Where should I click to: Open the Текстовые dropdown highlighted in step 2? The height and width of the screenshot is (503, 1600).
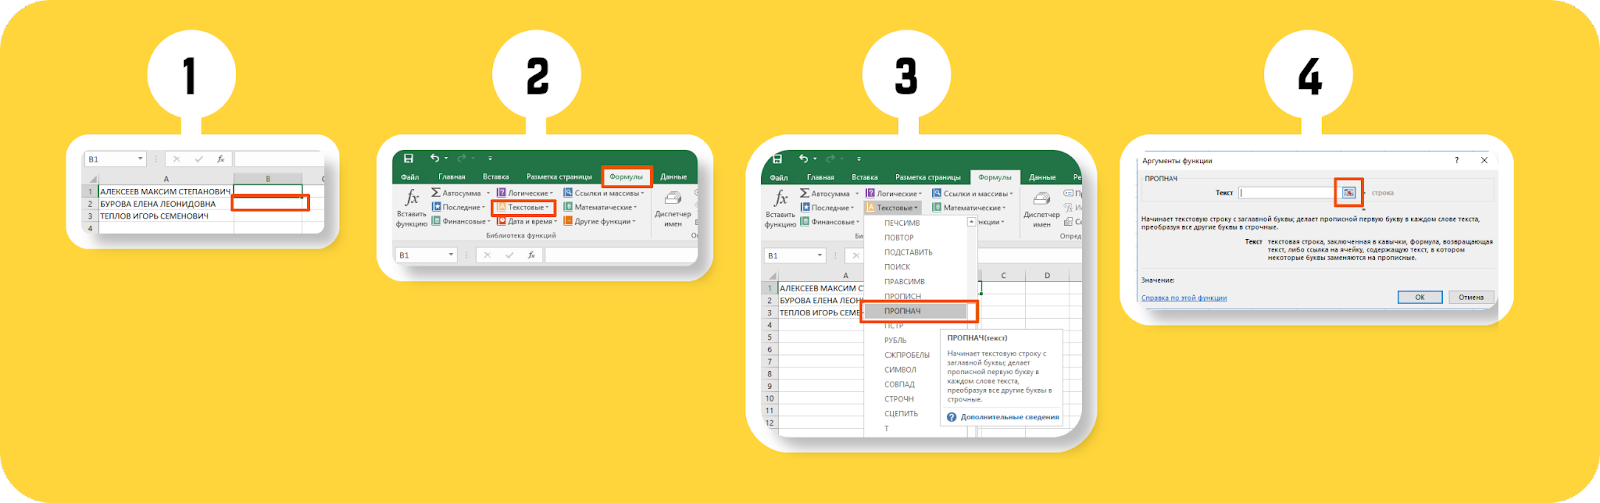click(x=524, y=207)
